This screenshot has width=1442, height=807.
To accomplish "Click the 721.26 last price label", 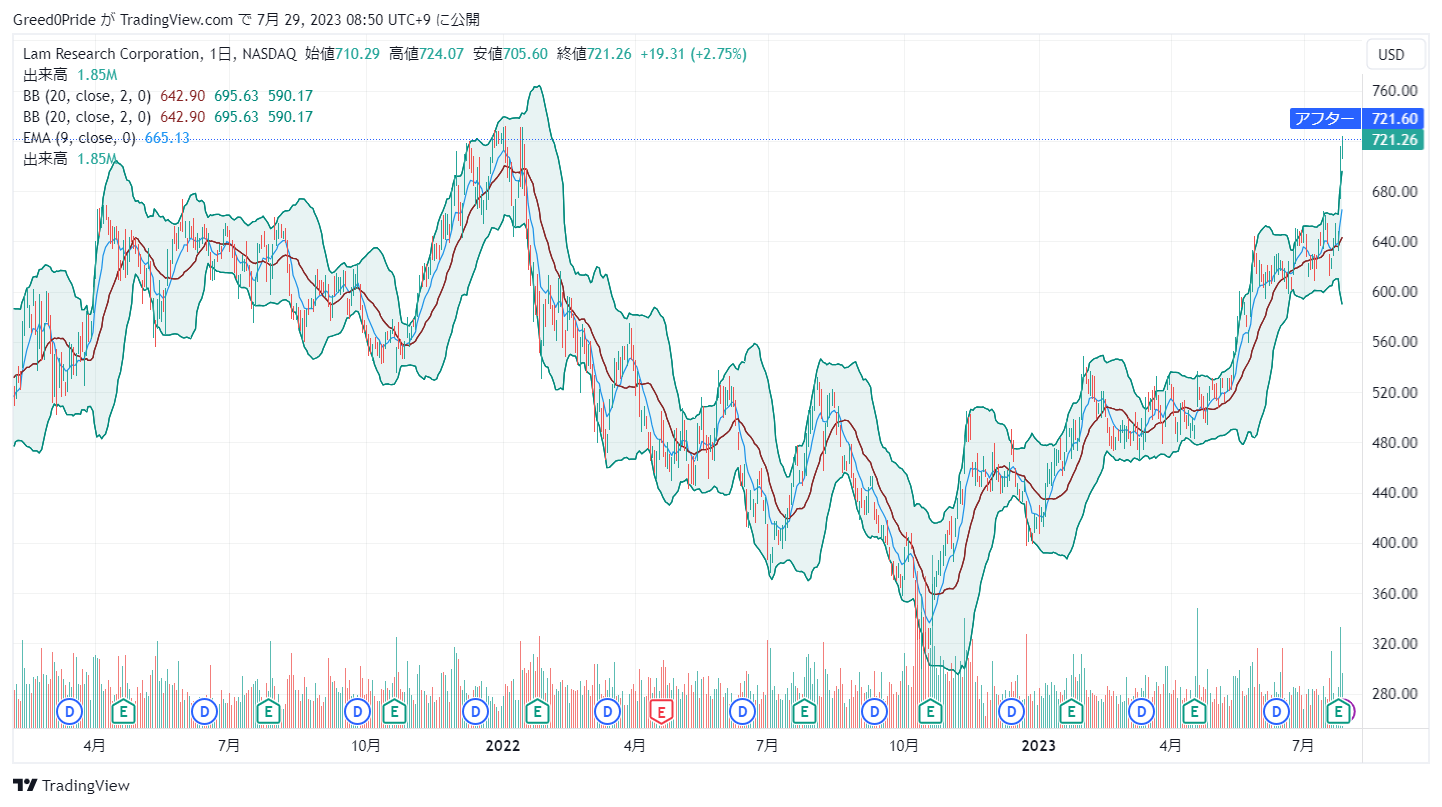I will click(1394, 140).
